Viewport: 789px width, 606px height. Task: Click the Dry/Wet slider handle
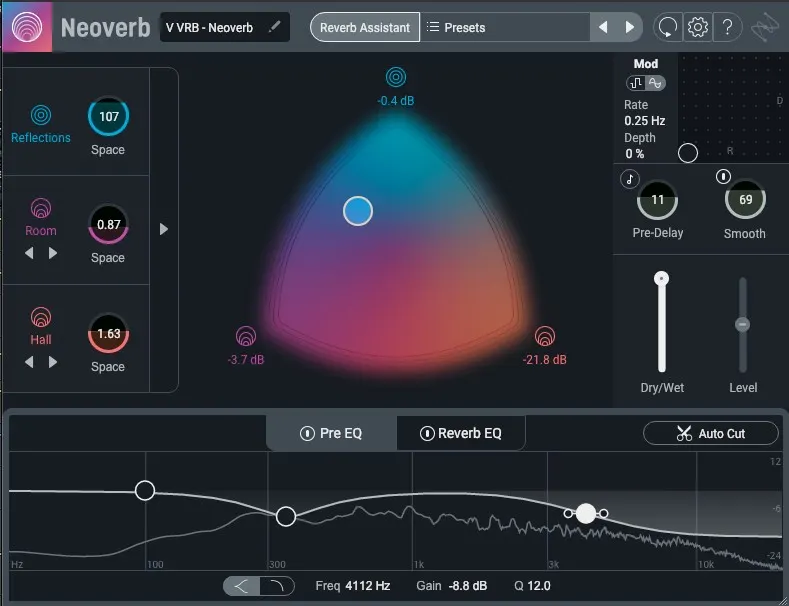point(661,278)
